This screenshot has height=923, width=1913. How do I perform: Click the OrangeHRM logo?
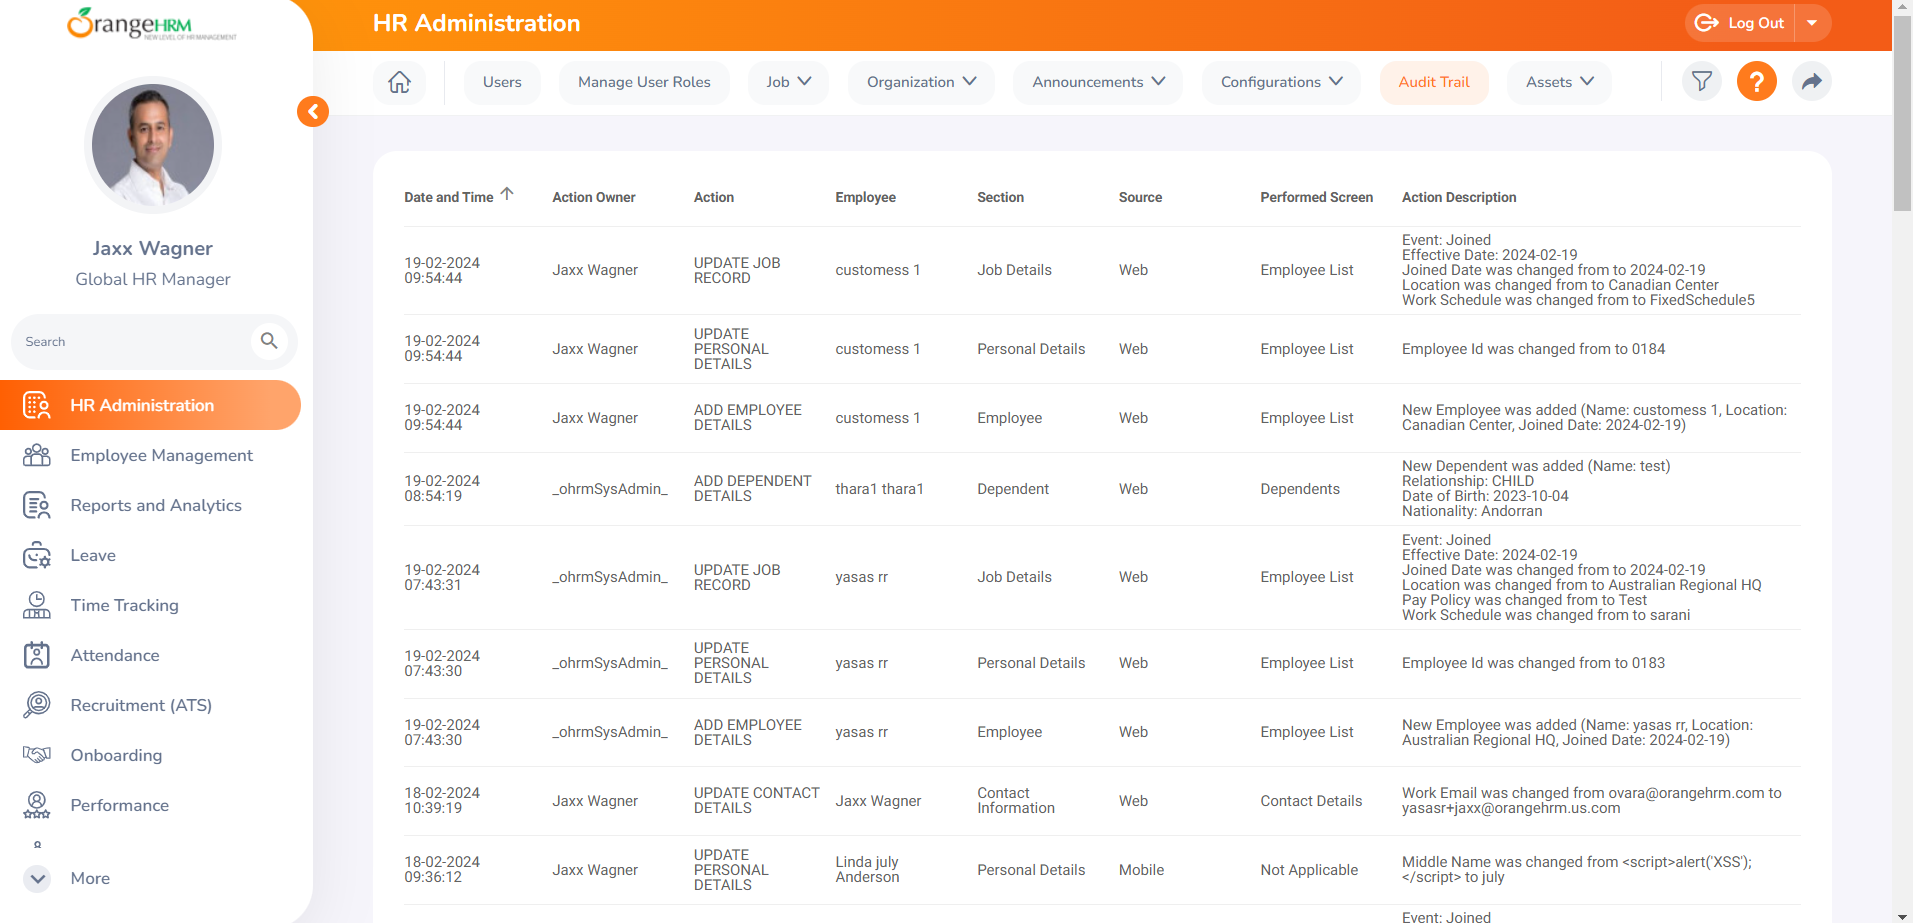click(152, 24)
